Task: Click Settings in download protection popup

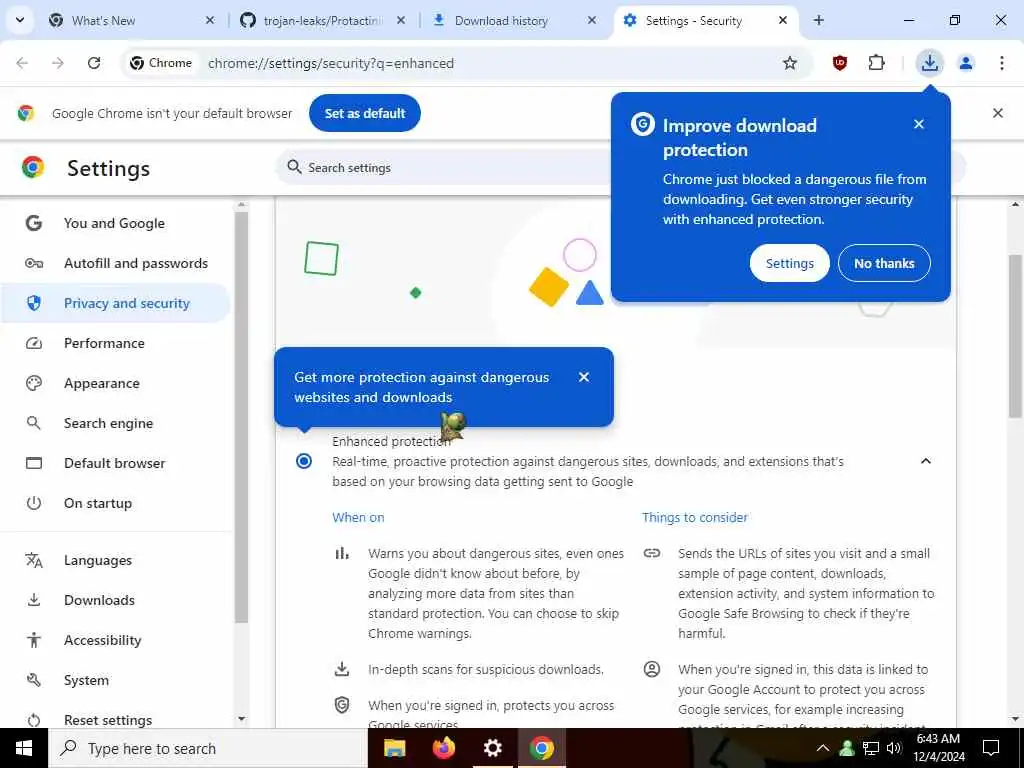Action: click(790, 263)
